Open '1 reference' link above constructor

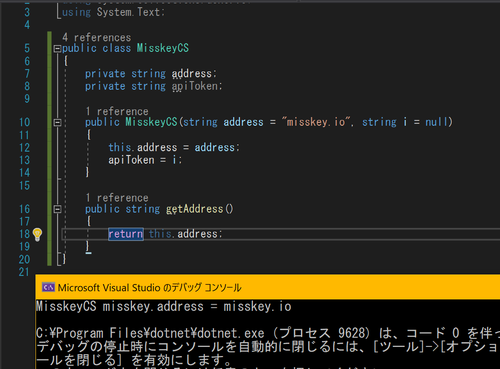tap(117, 111)
